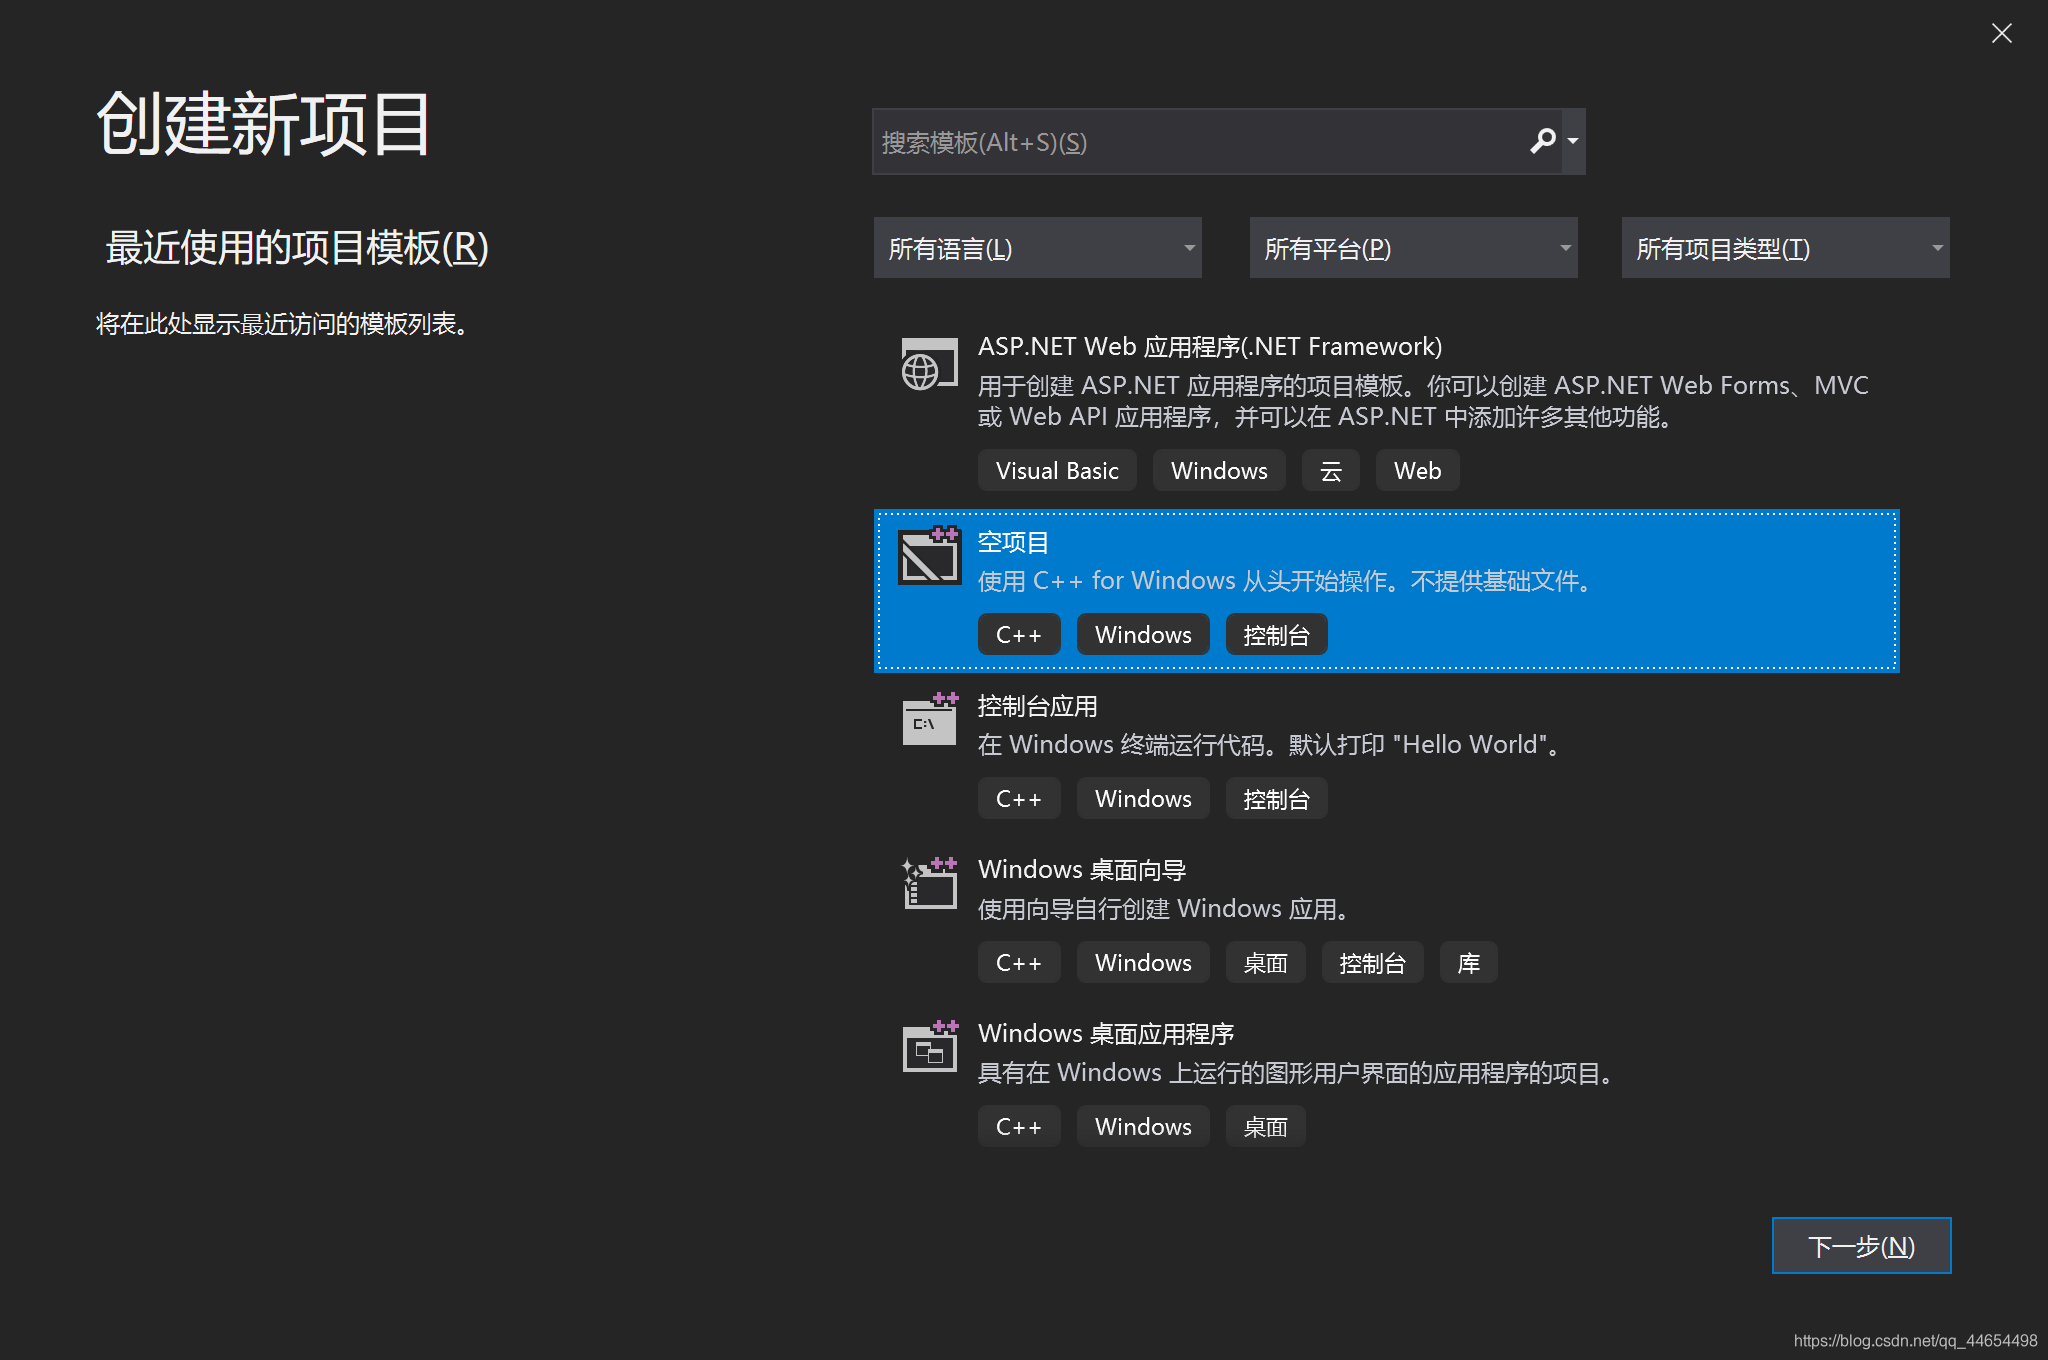Click 桌面 tag under Windows 桌面向导

(x=1265, y=963)
